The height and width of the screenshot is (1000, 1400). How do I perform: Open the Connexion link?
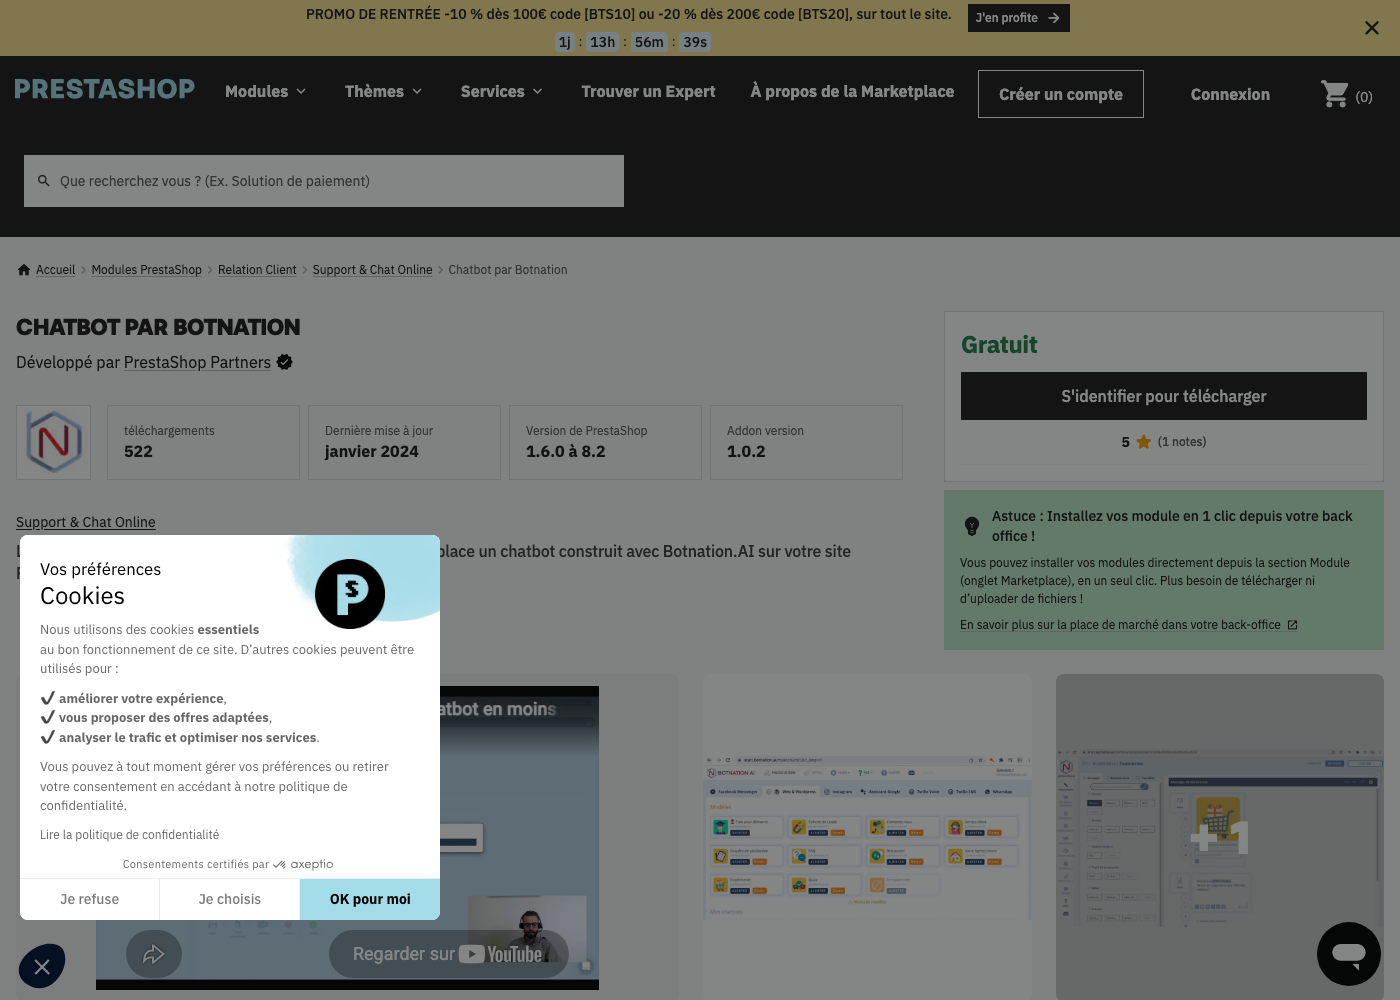click(x=1230, y=94)
